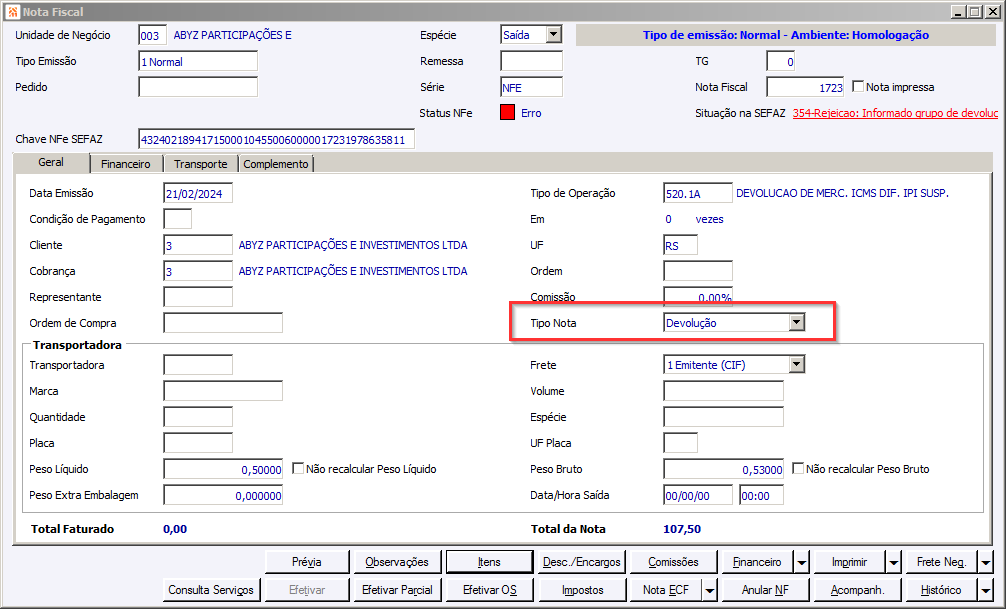
Task: Click the Cliente code field
Action: pyautogui.click(x=198, y=245)
